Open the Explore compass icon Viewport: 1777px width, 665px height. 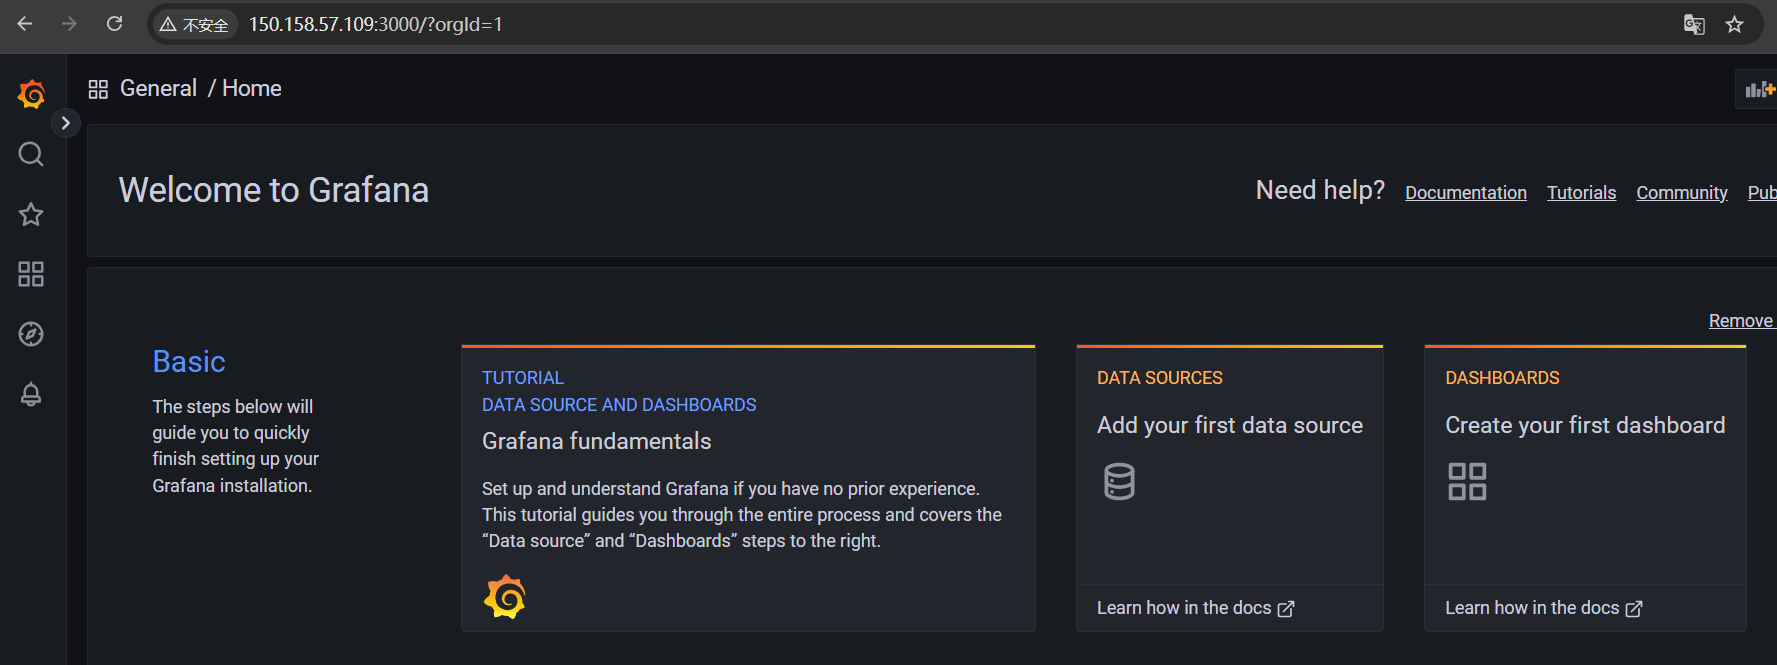[x=31, y=334]
